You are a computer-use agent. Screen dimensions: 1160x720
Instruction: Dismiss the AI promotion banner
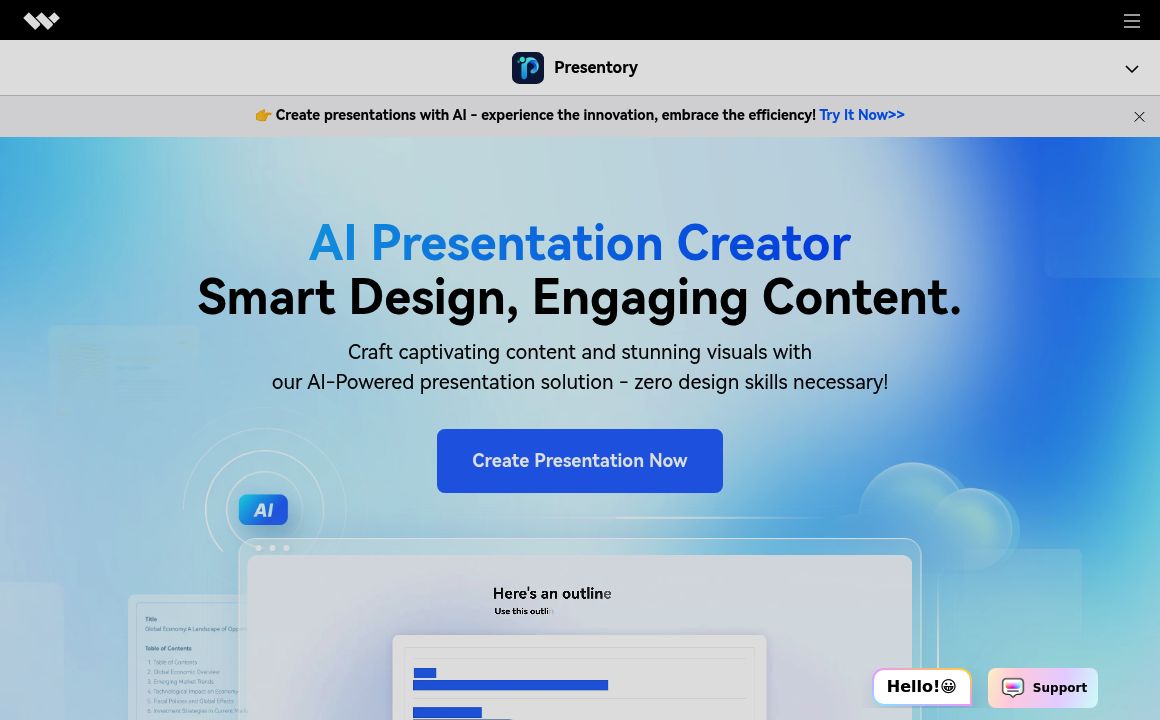tap(1139, 116)
